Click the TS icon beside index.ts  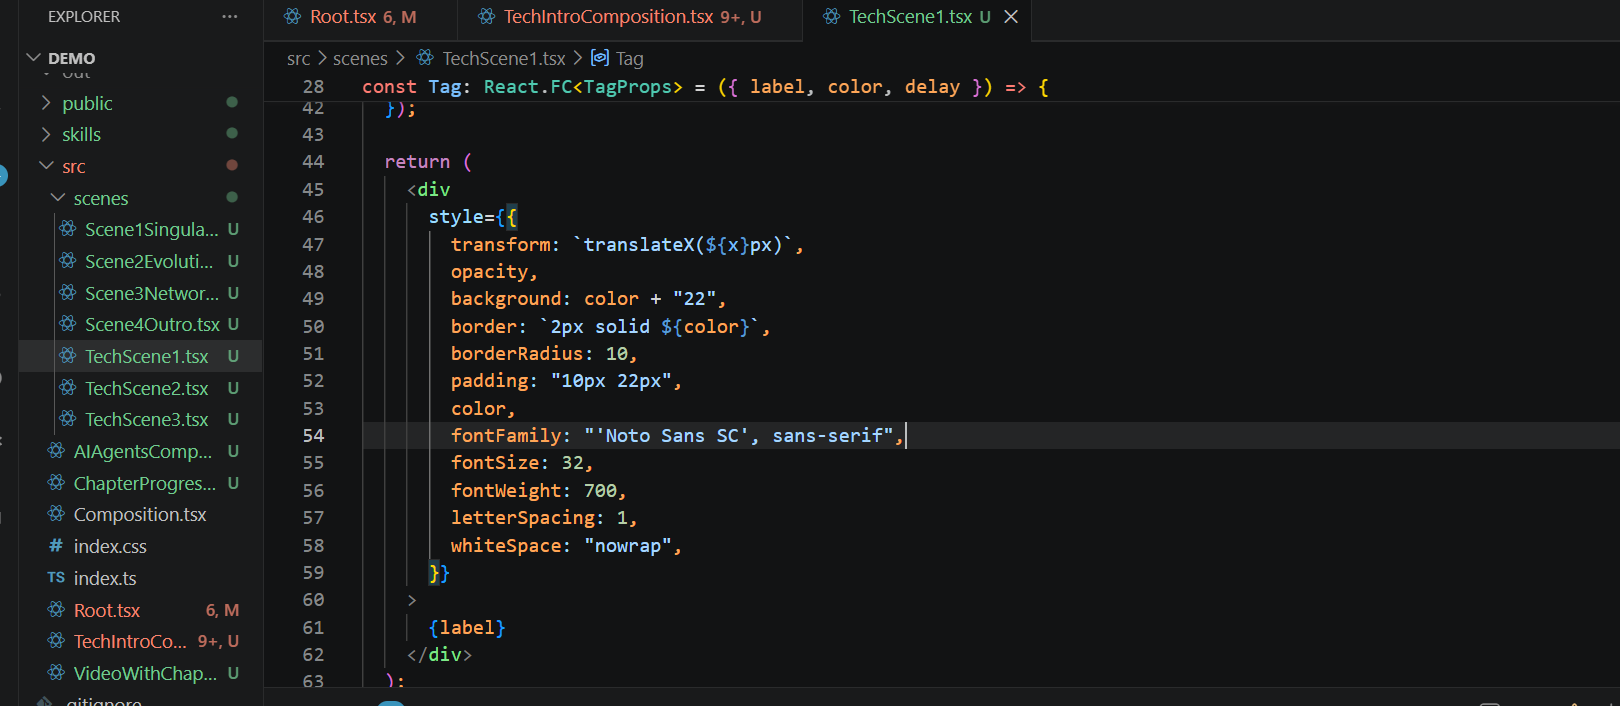pyautogui.click(x=56, y=578)
